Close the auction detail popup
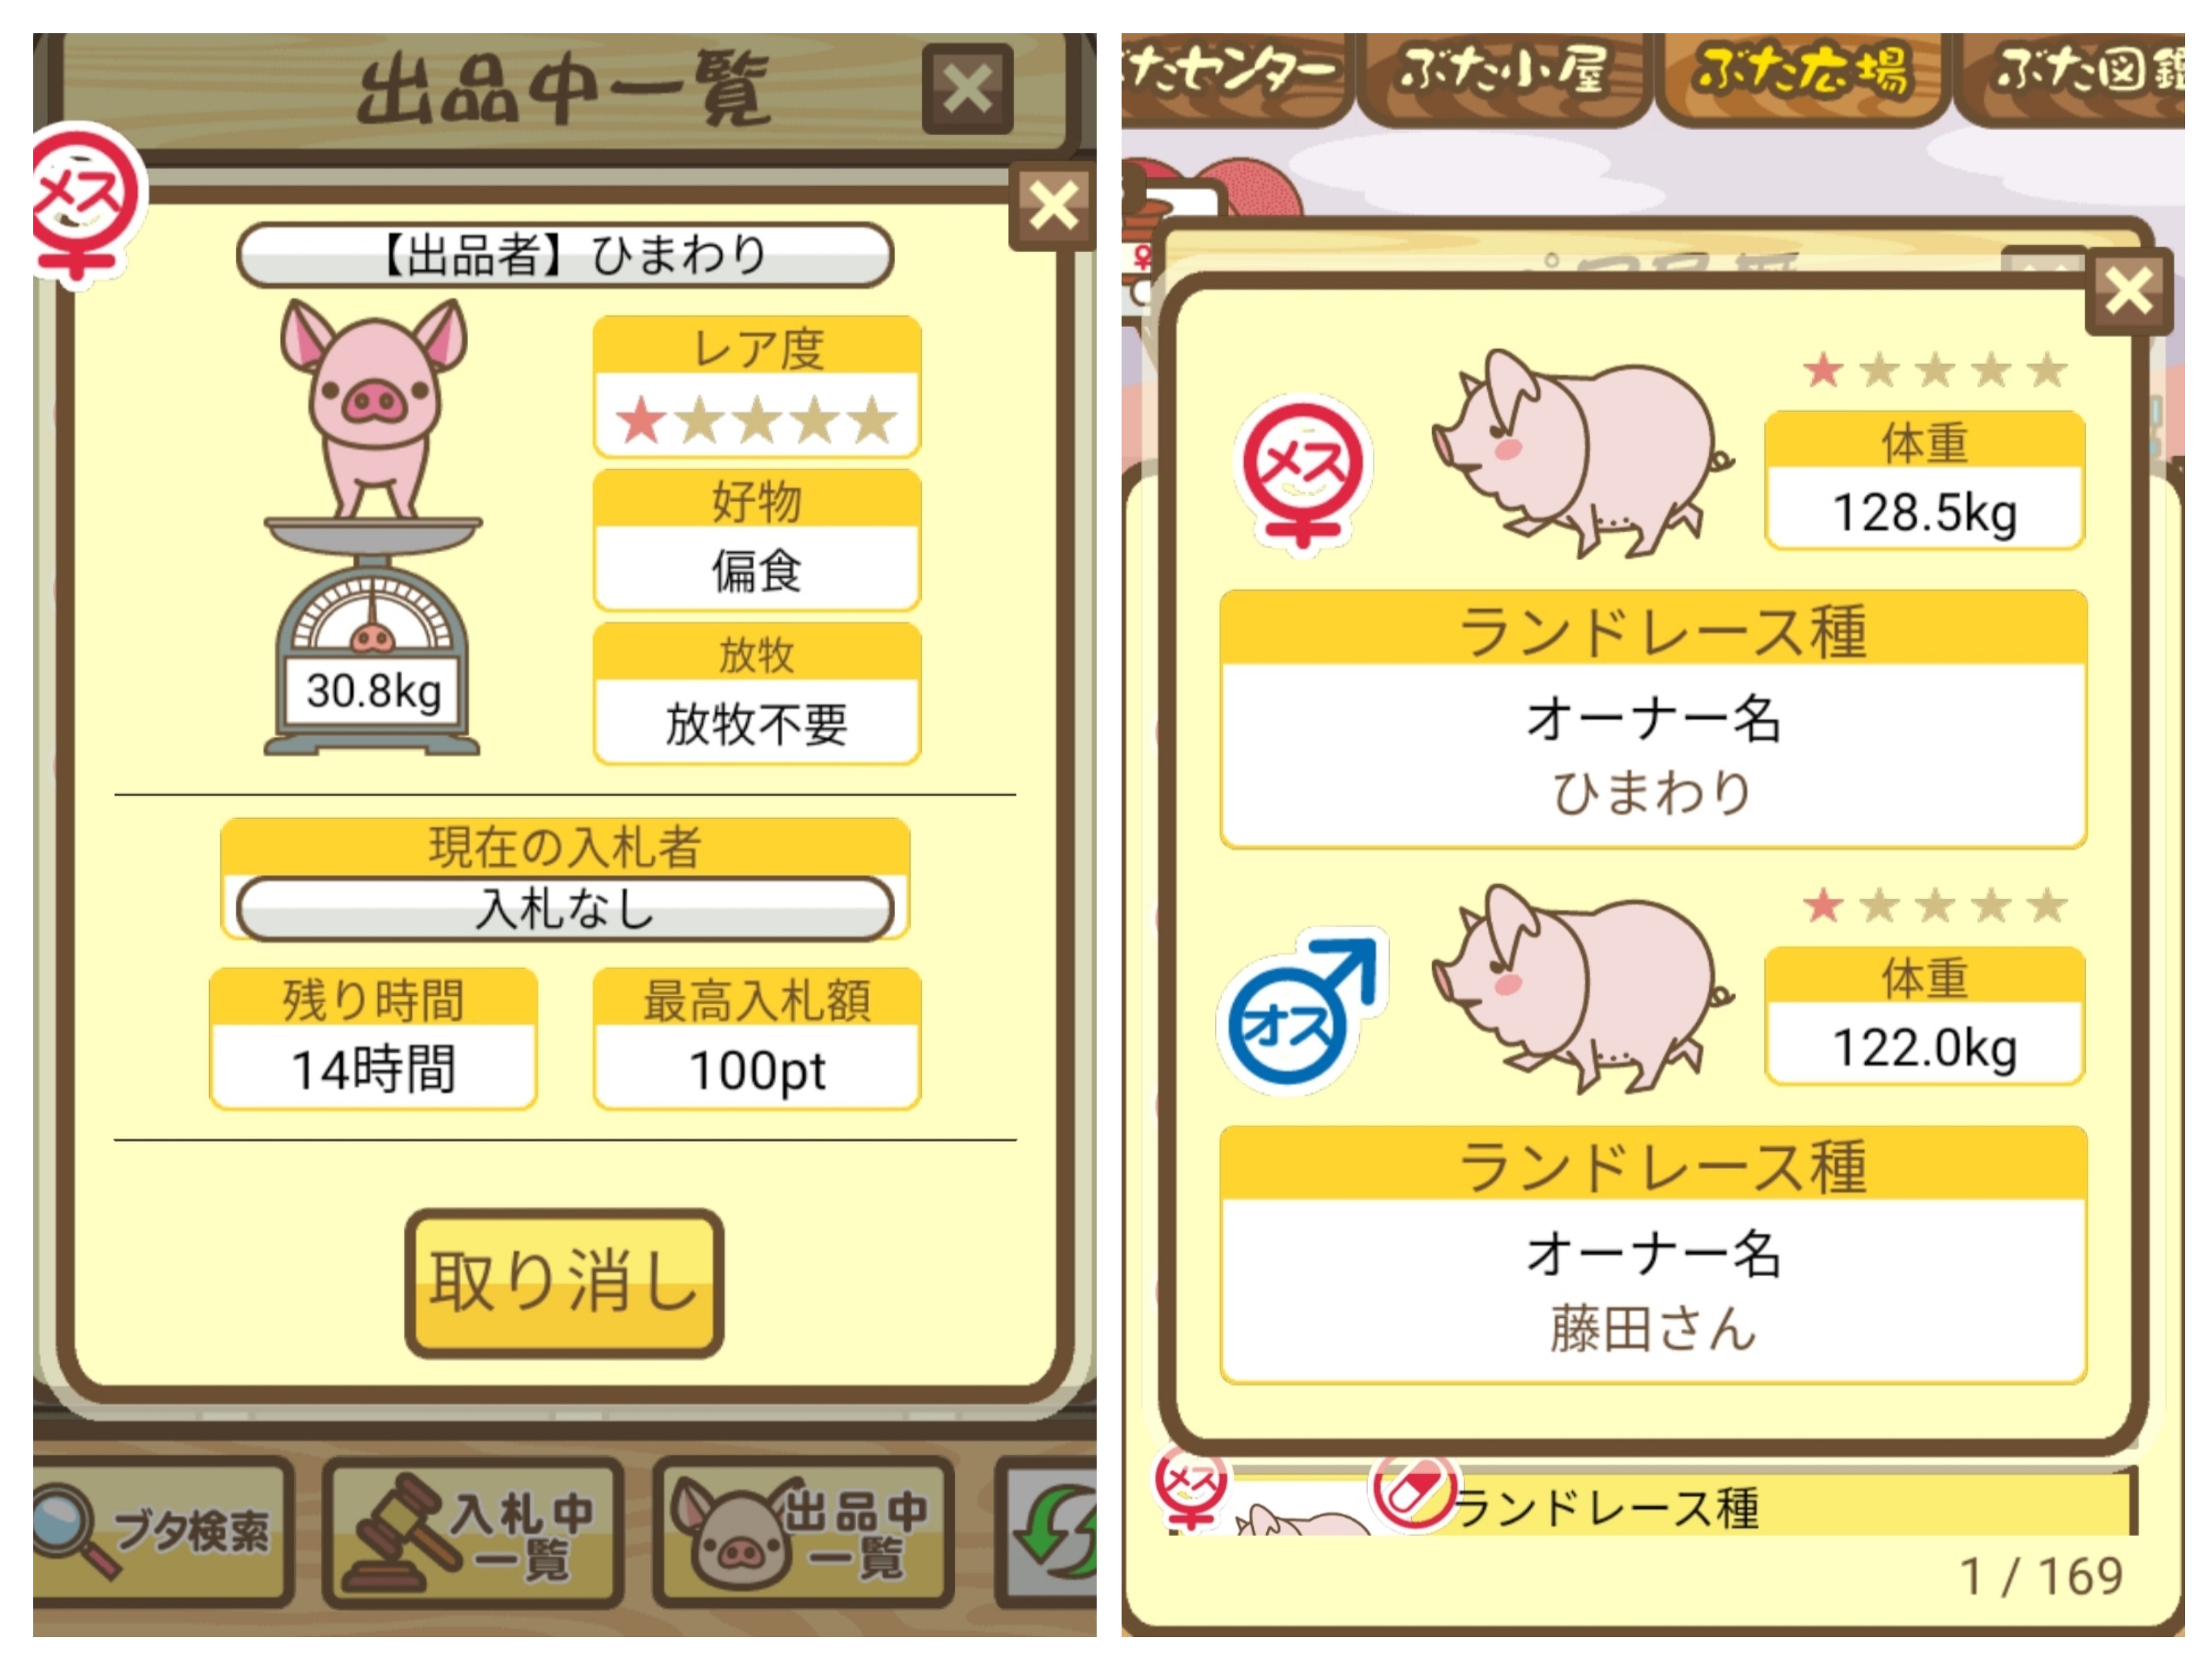 point(1053,208)
